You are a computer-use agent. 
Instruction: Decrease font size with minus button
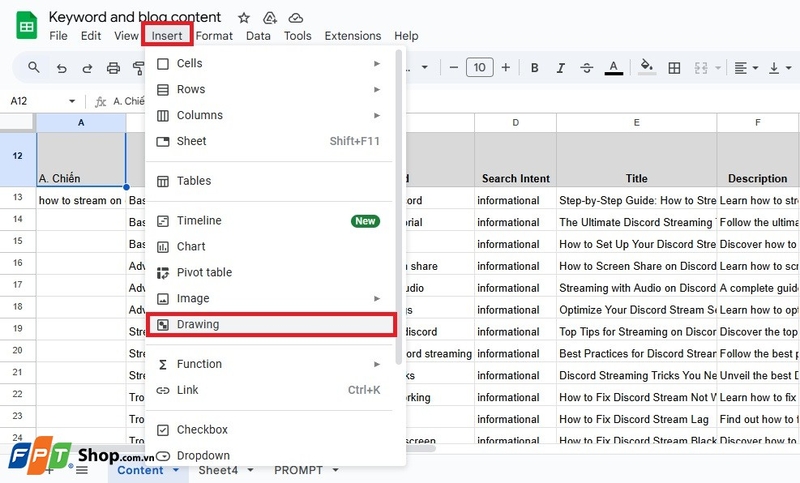point(453,67)
